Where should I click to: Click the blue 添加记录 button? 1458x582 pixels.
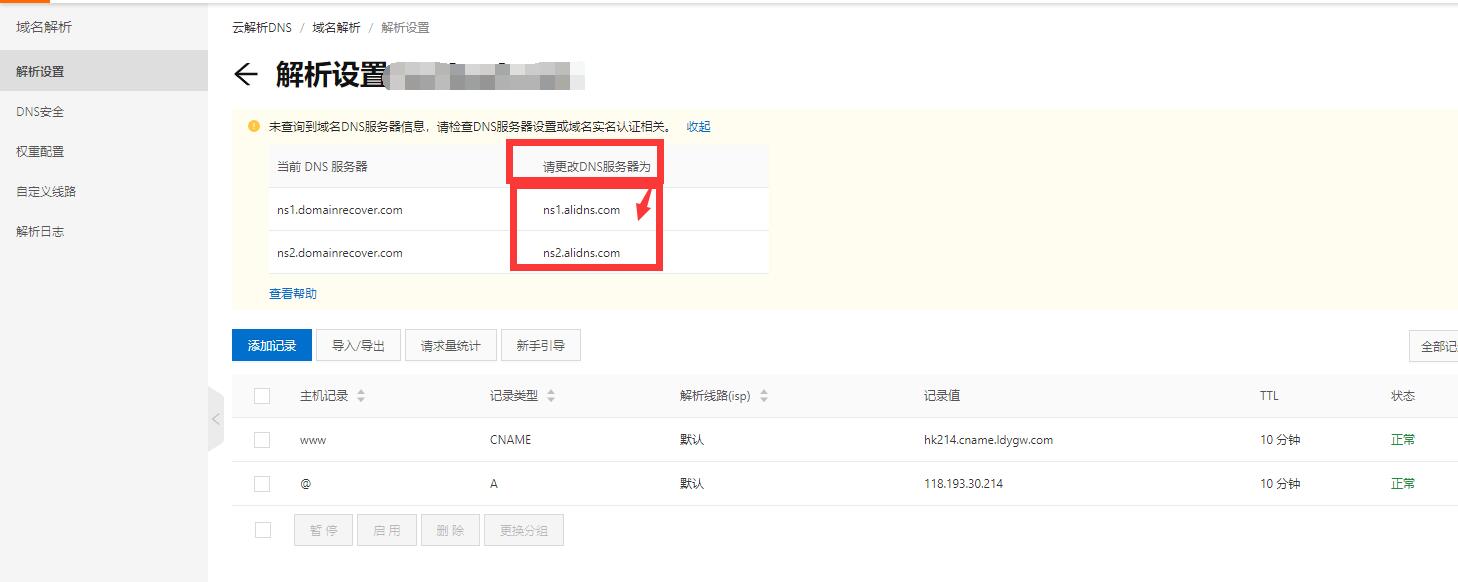point(272,345)
